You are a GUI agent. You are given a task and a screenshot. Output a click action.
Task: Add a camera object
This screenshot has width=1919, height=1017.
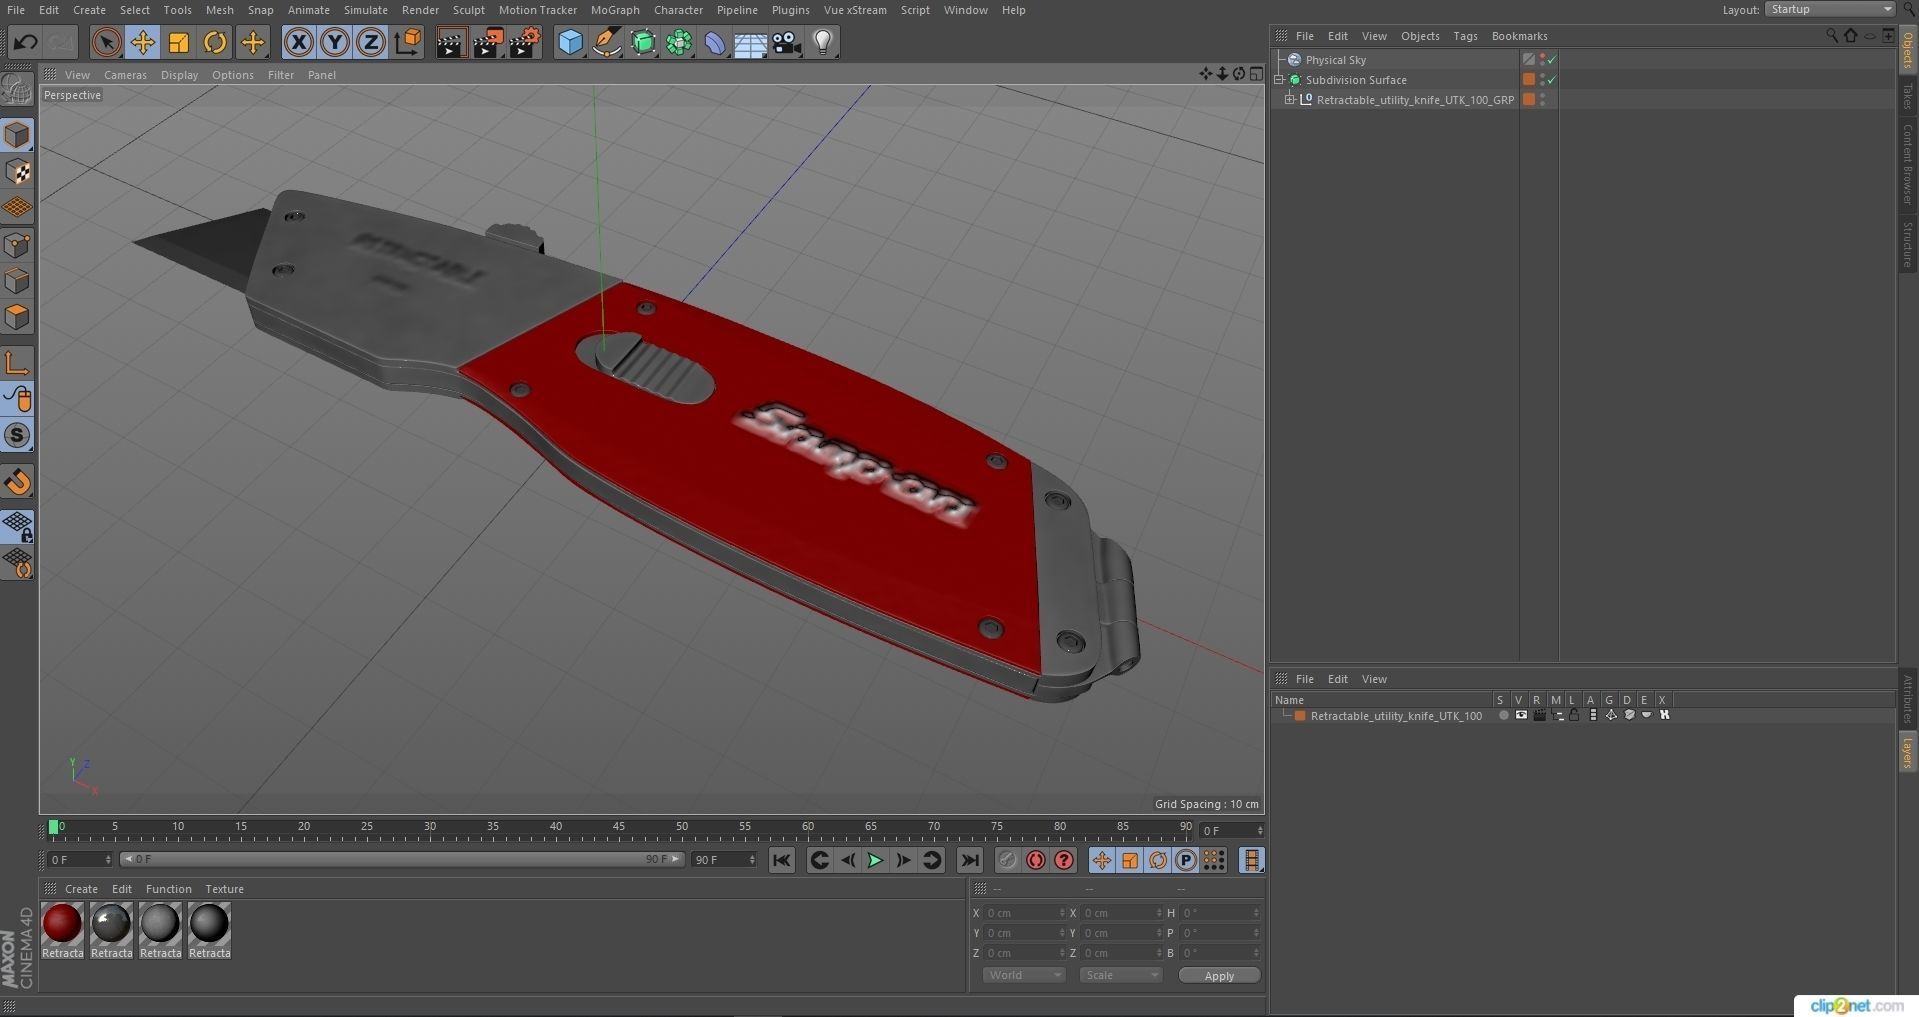tap(787, 42)
